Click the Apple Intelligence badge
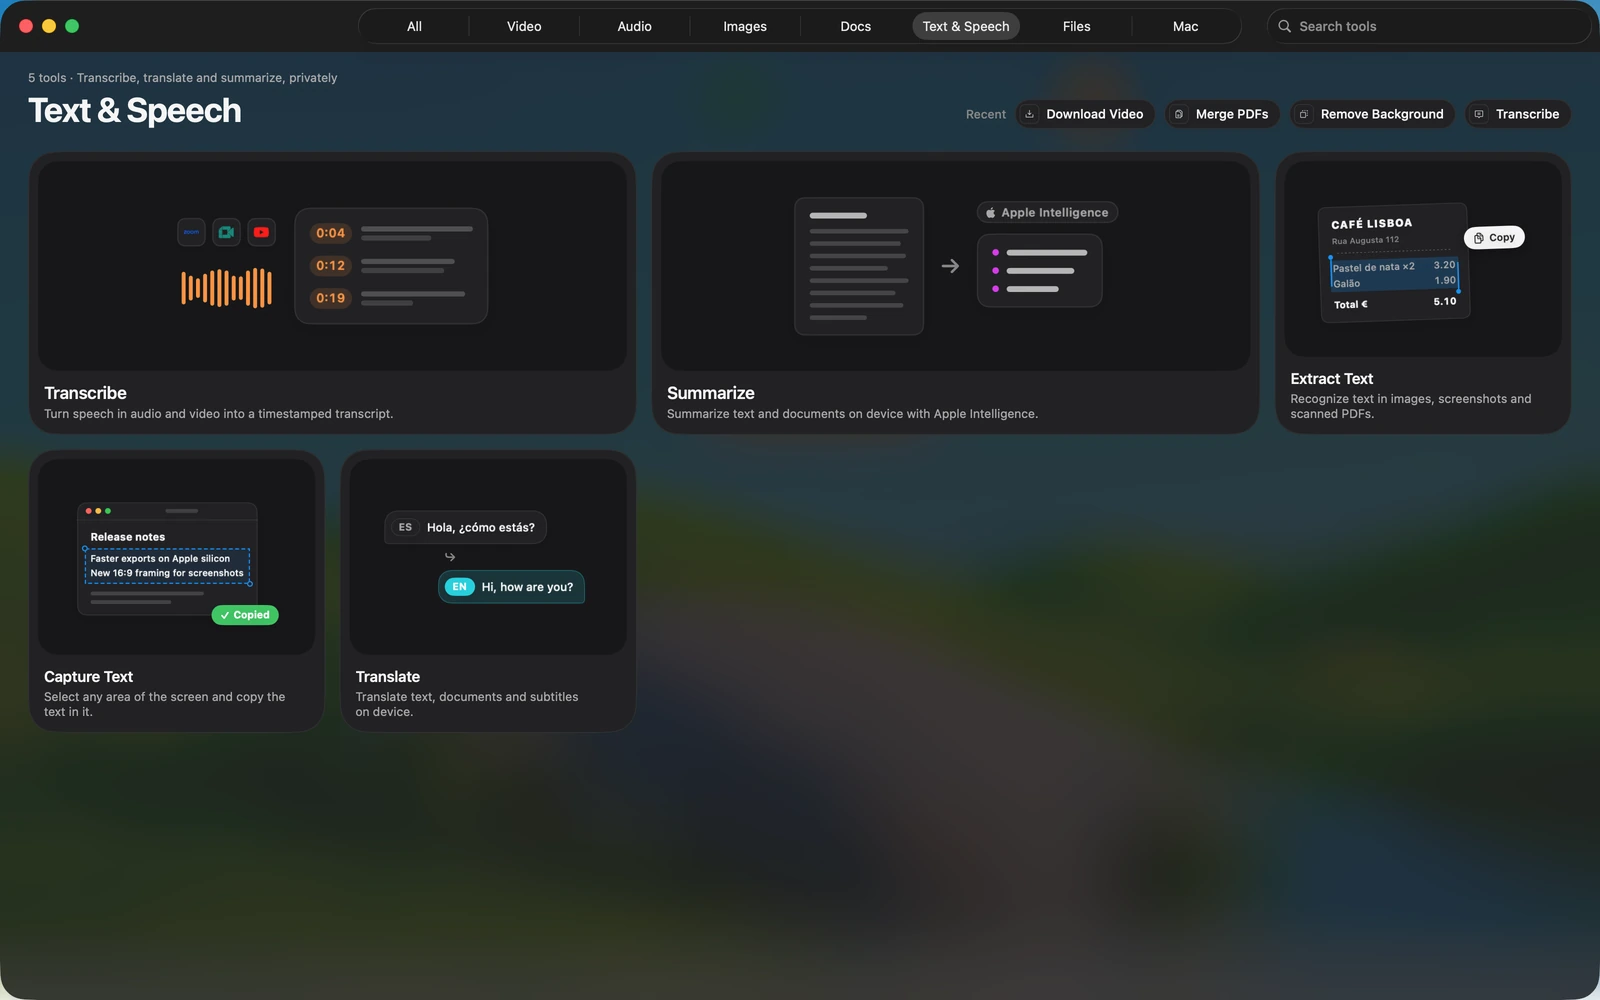1600x1000 pixels. click(1047, 212)
